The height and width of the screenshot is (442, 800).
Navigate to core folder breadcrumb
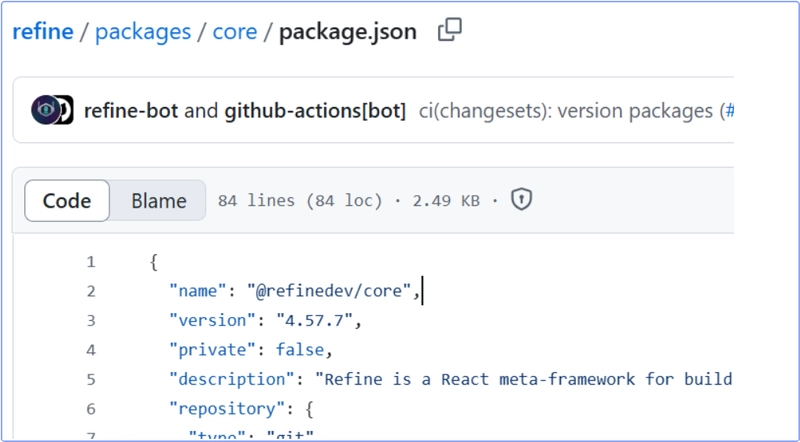235,32
